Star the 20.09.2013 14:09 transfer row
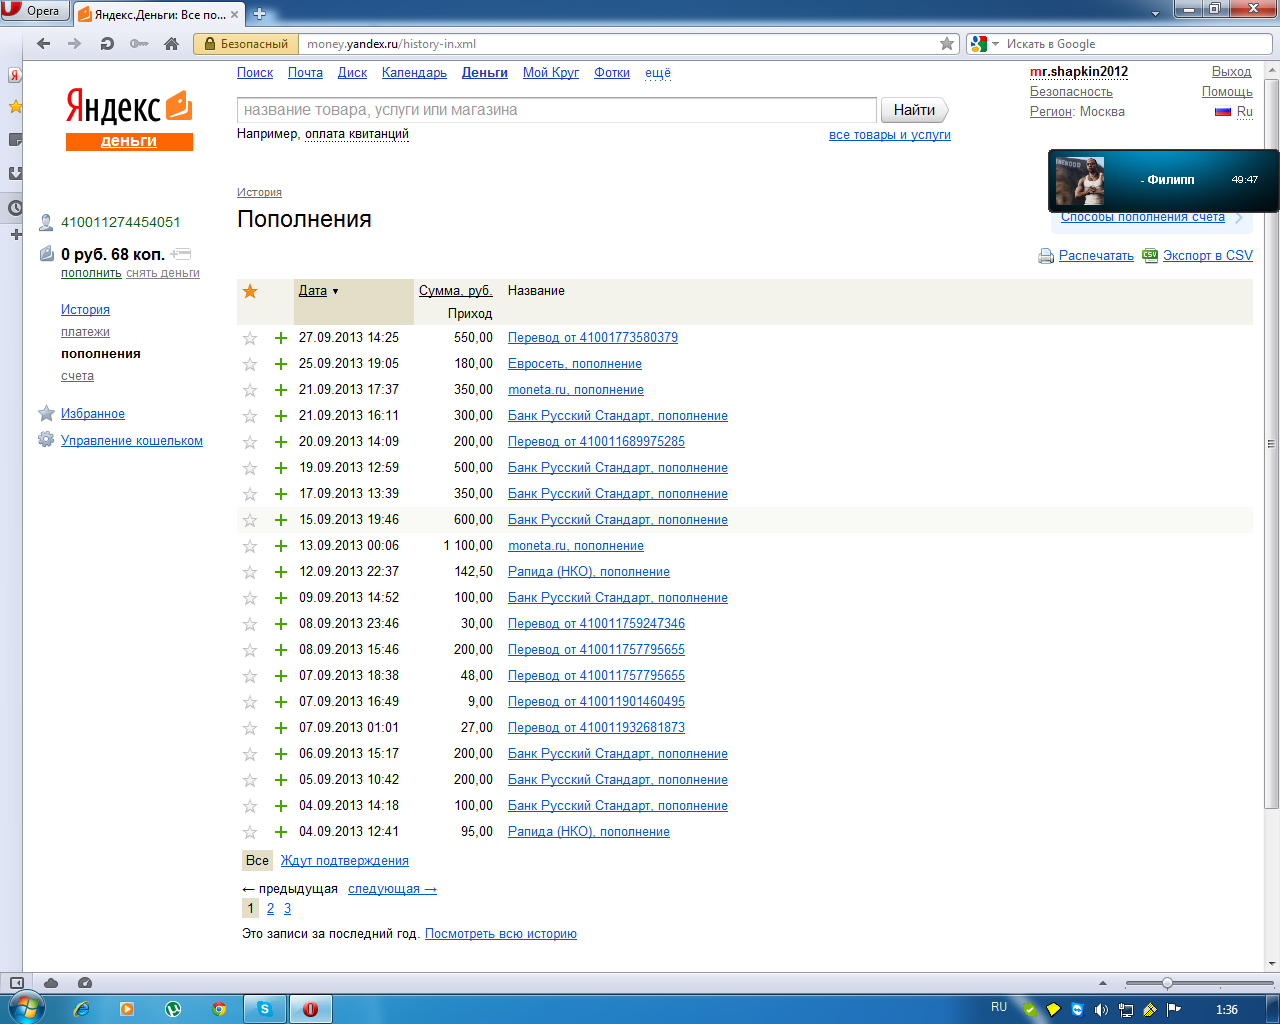This screenshot has width=1280, height=1024. click(250, 442)
